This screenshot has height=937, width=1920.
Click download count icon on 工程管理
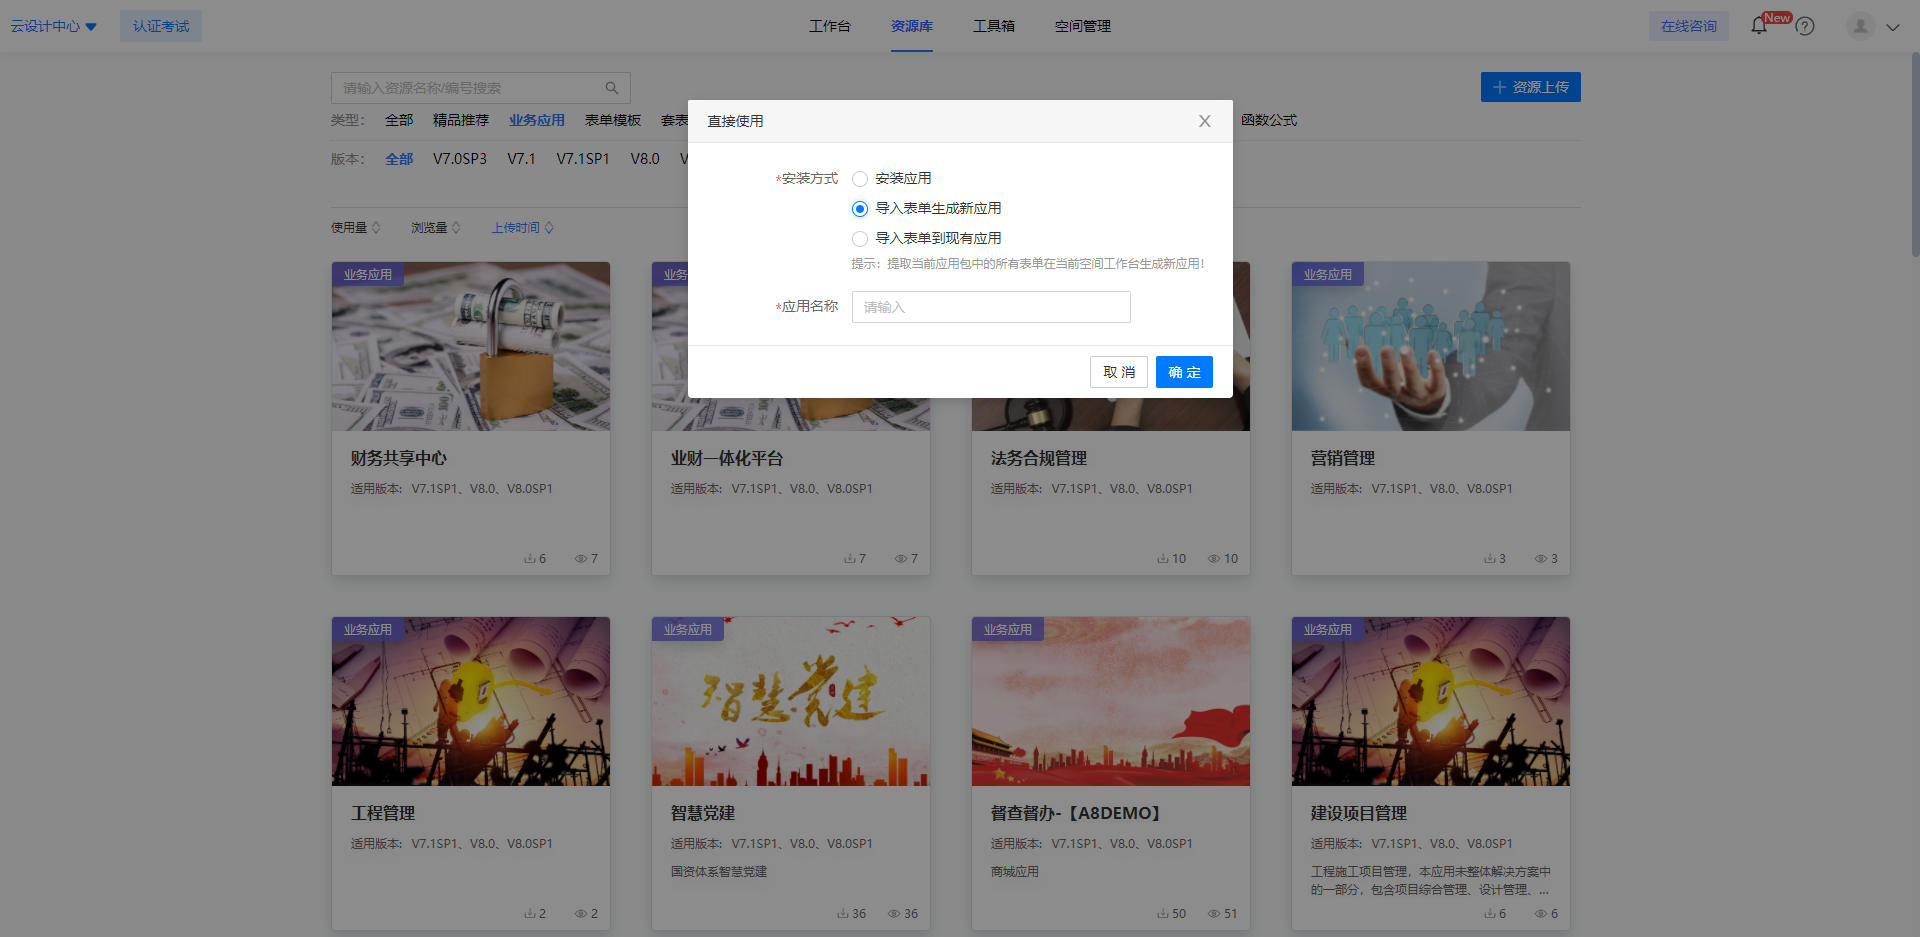coord(530,914)
